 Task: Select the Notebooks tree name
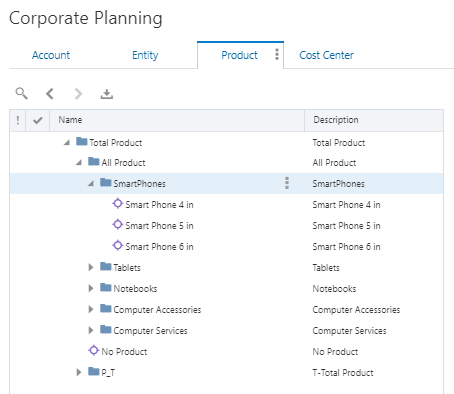[x=135, y=289]
